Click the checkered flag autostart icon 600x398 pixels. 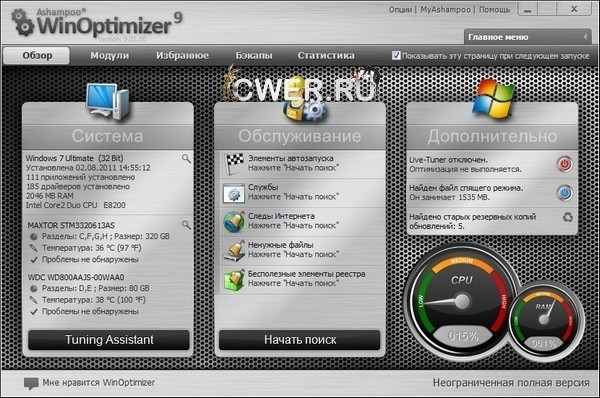pyautogui.click(x=234, y=164)
